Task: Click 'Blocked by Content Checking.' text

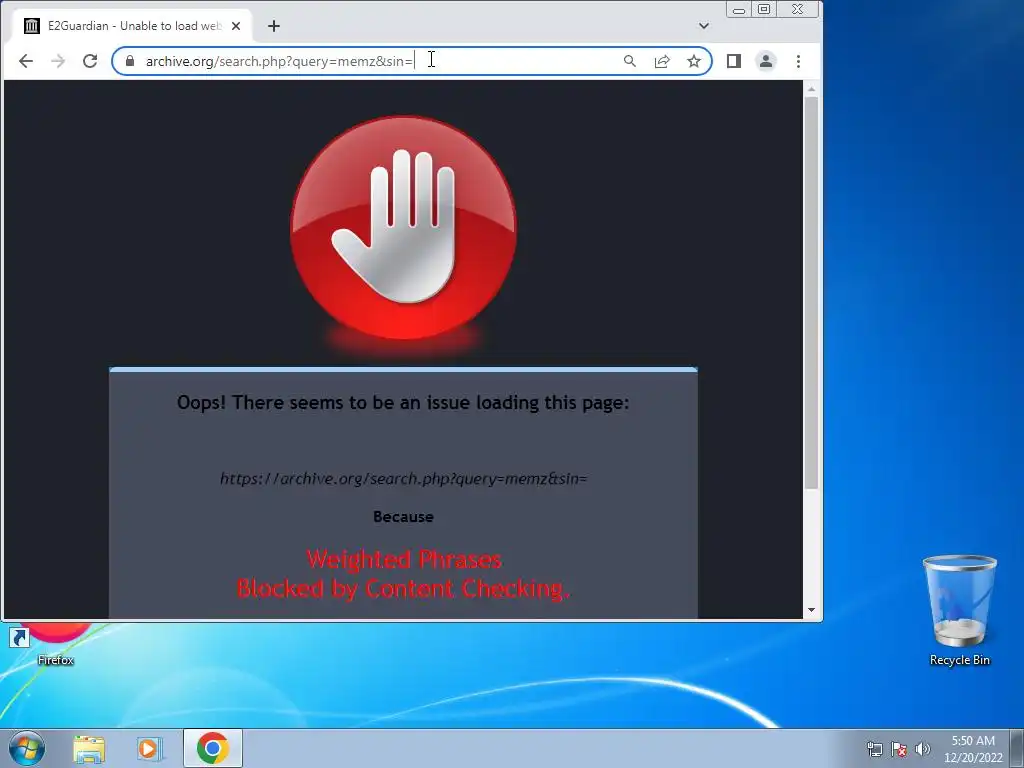Action: [x=404, y=589]
